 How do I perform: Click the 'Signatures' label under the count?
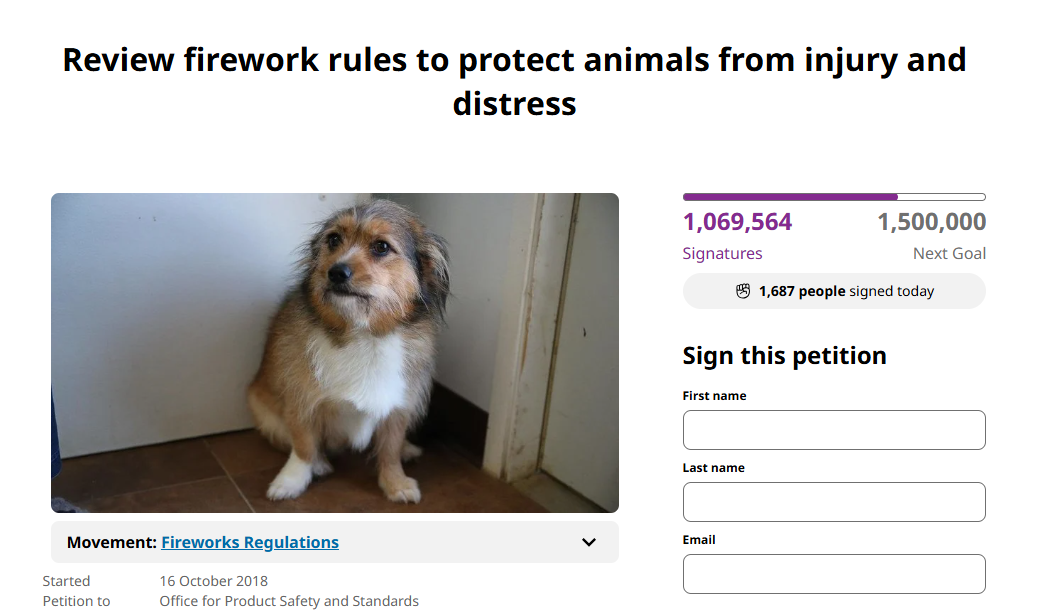722,253
